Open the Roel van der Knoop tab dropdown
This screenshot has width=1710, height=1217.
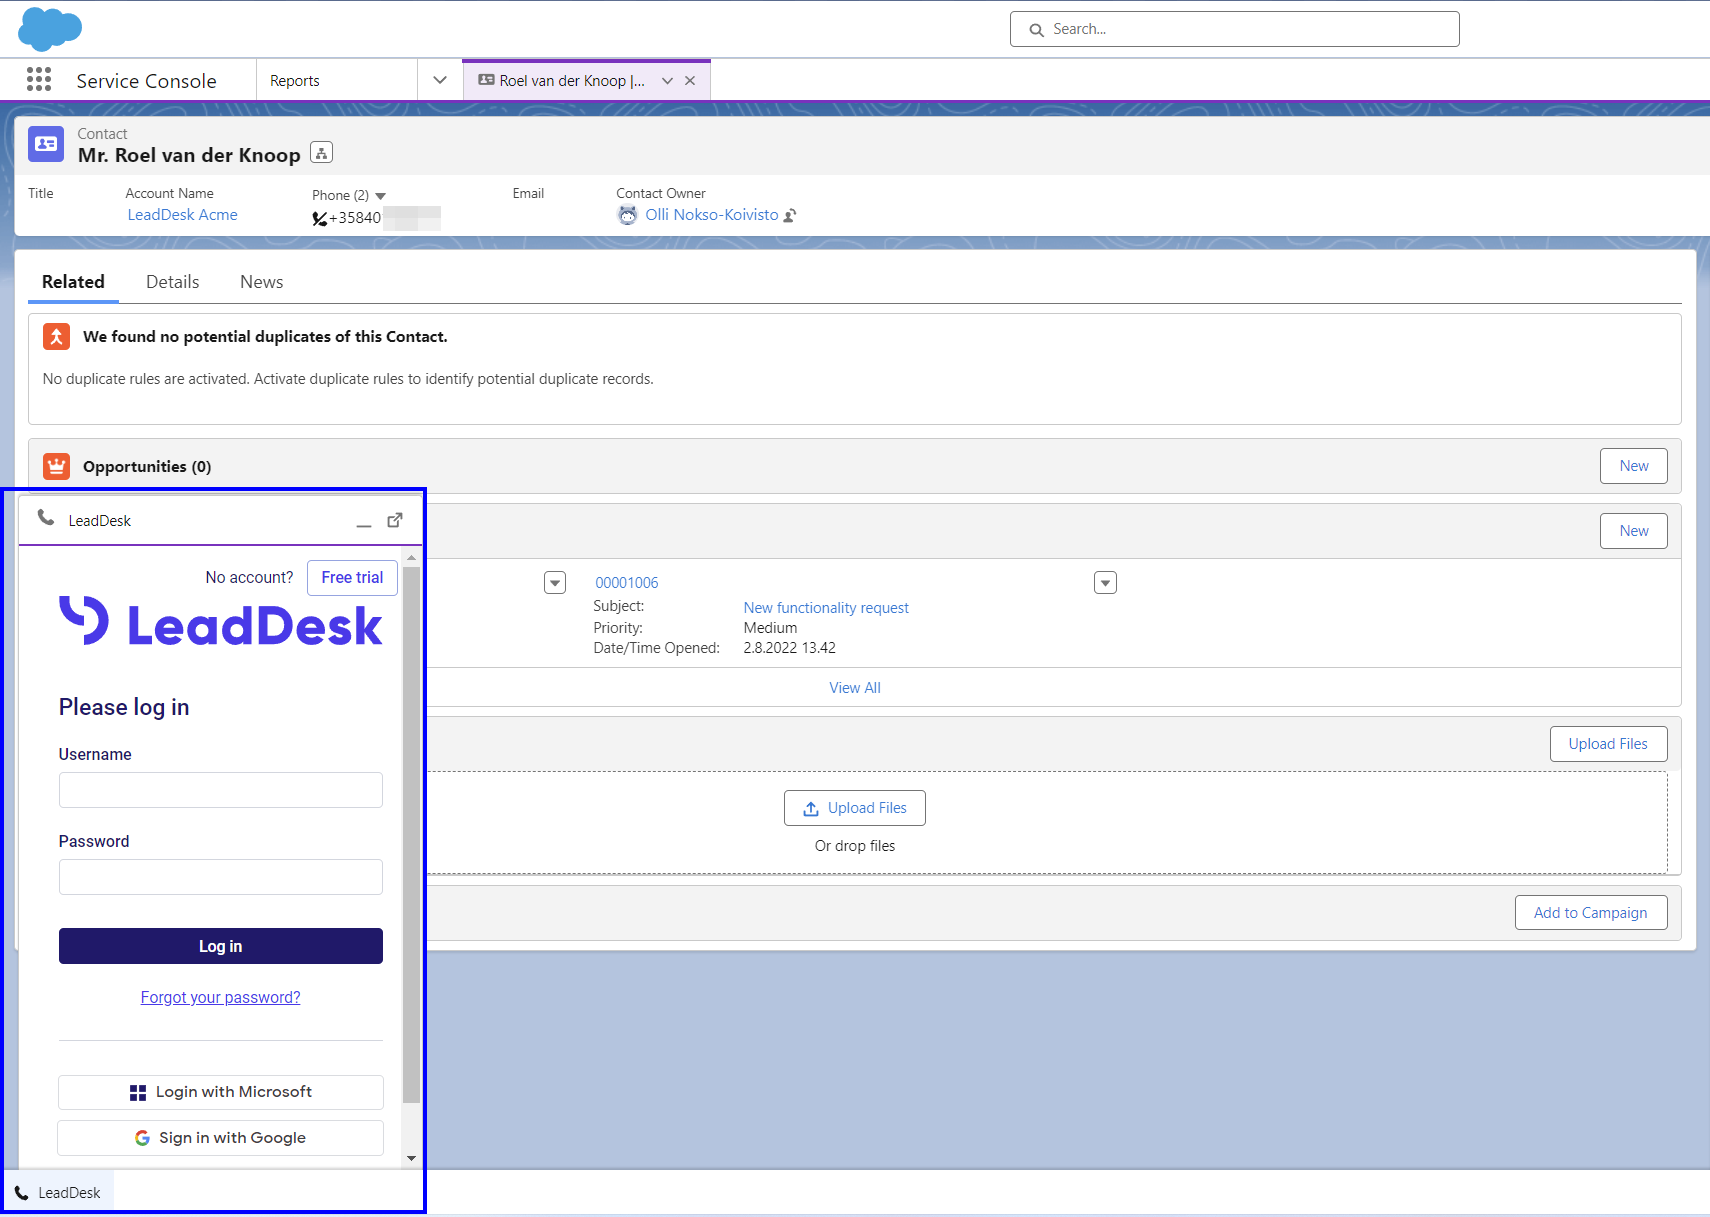tap(667, 81)
